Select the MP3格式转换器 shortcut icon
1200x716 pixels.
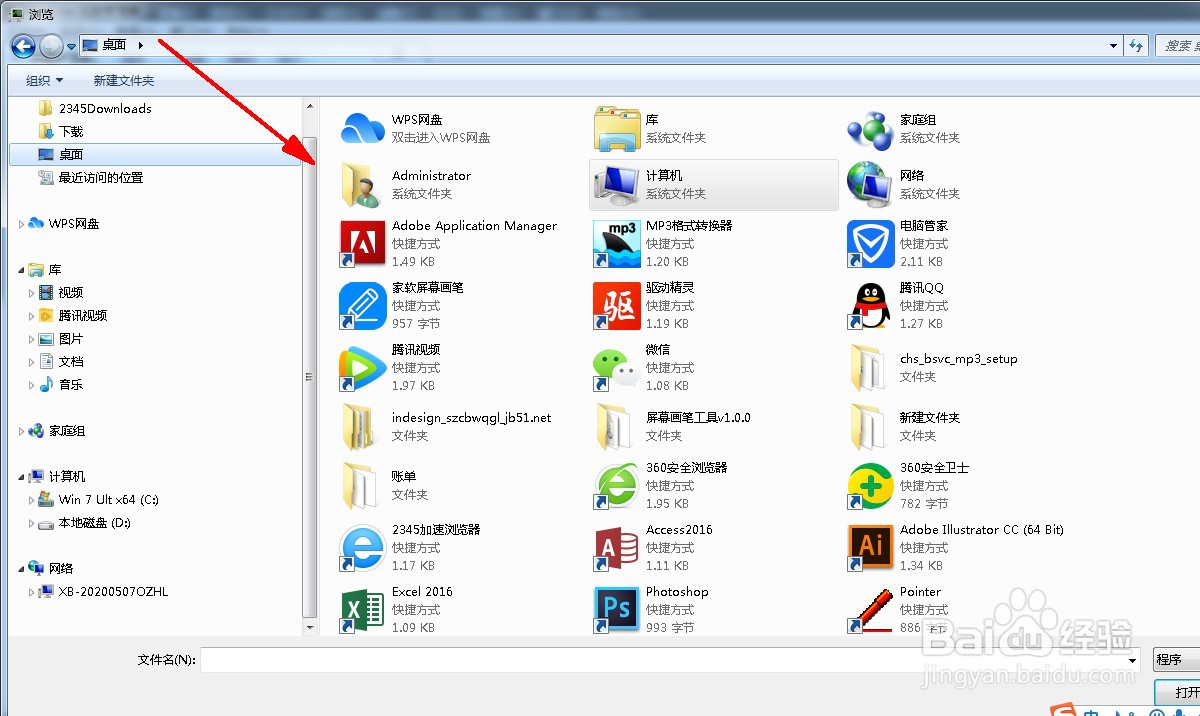617,244
